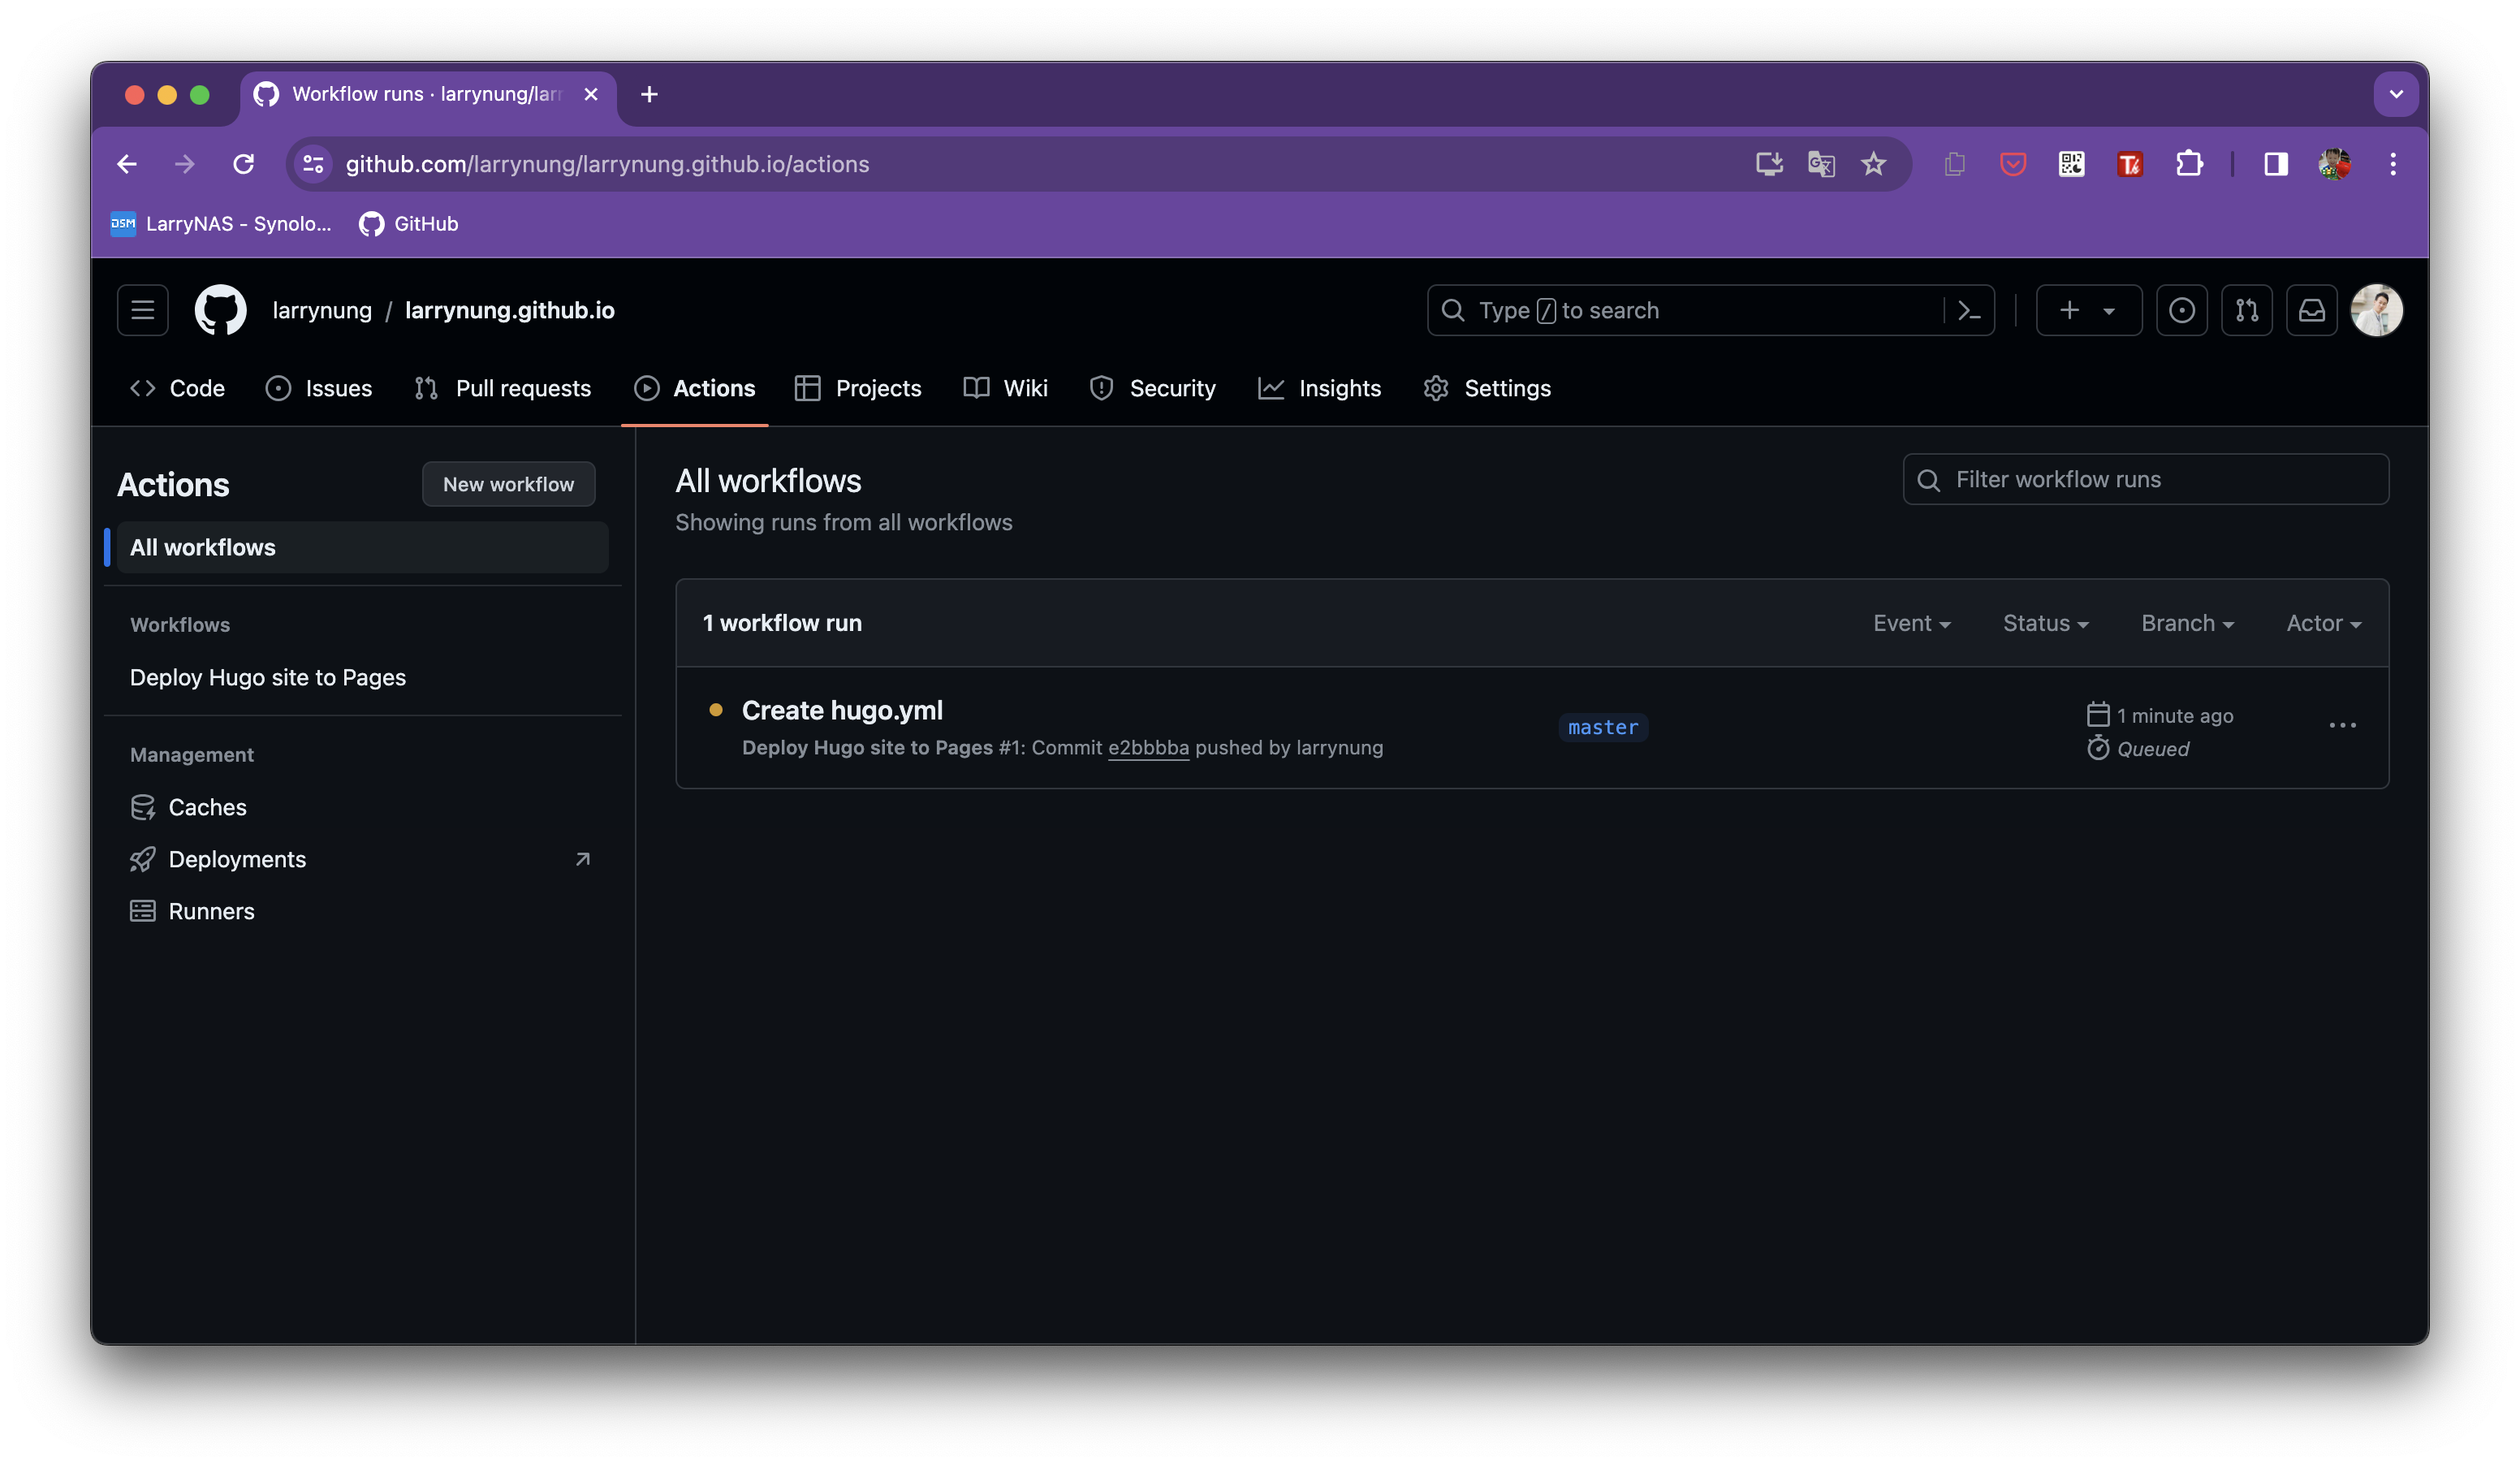
Task: Expand the Branch filter dropdown
Action: [x=2187, y=623]
